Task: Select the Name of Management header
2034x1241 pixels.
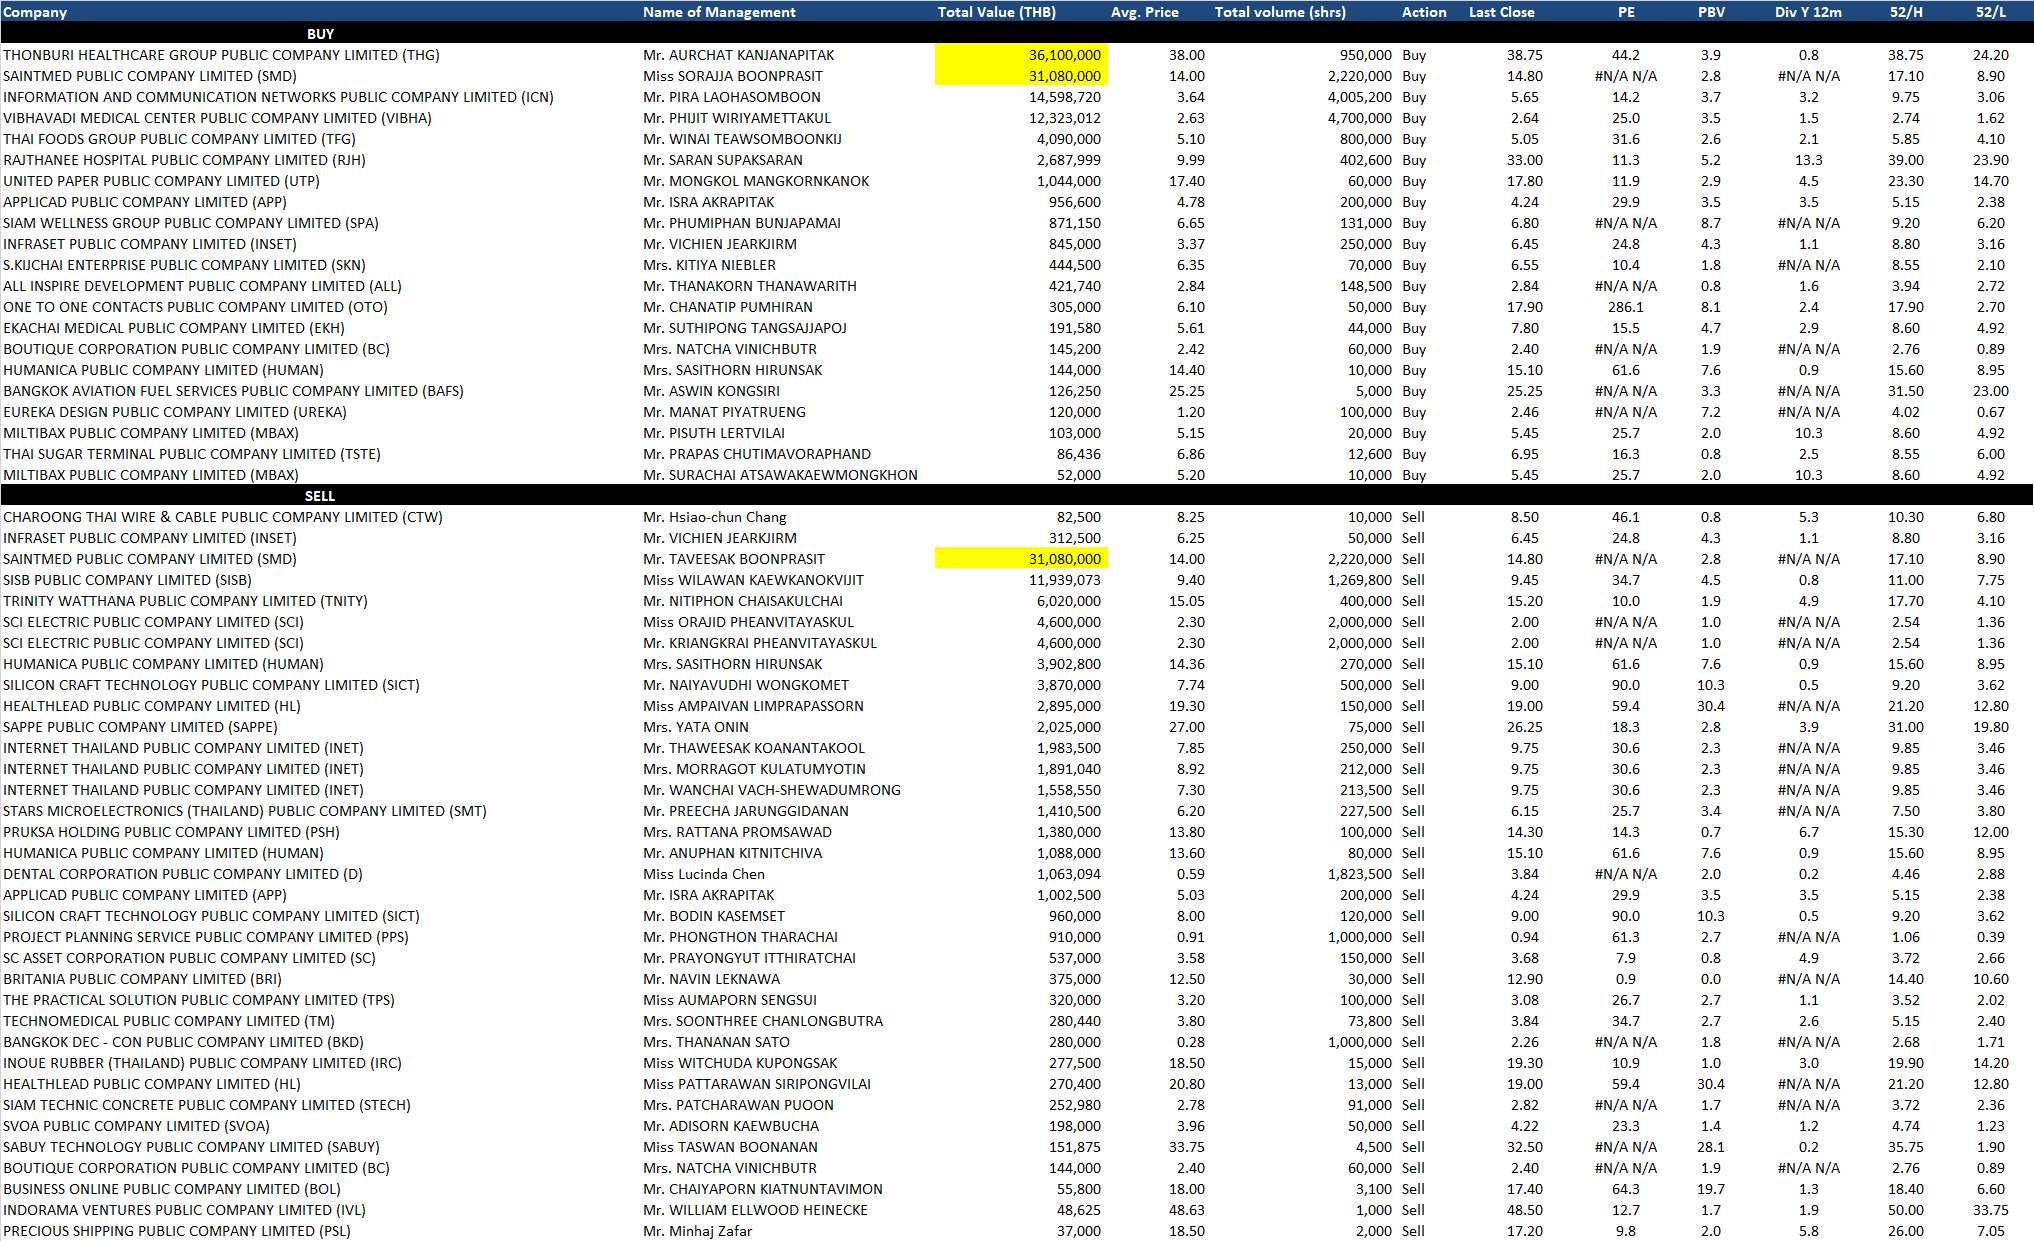Action: 719,12
